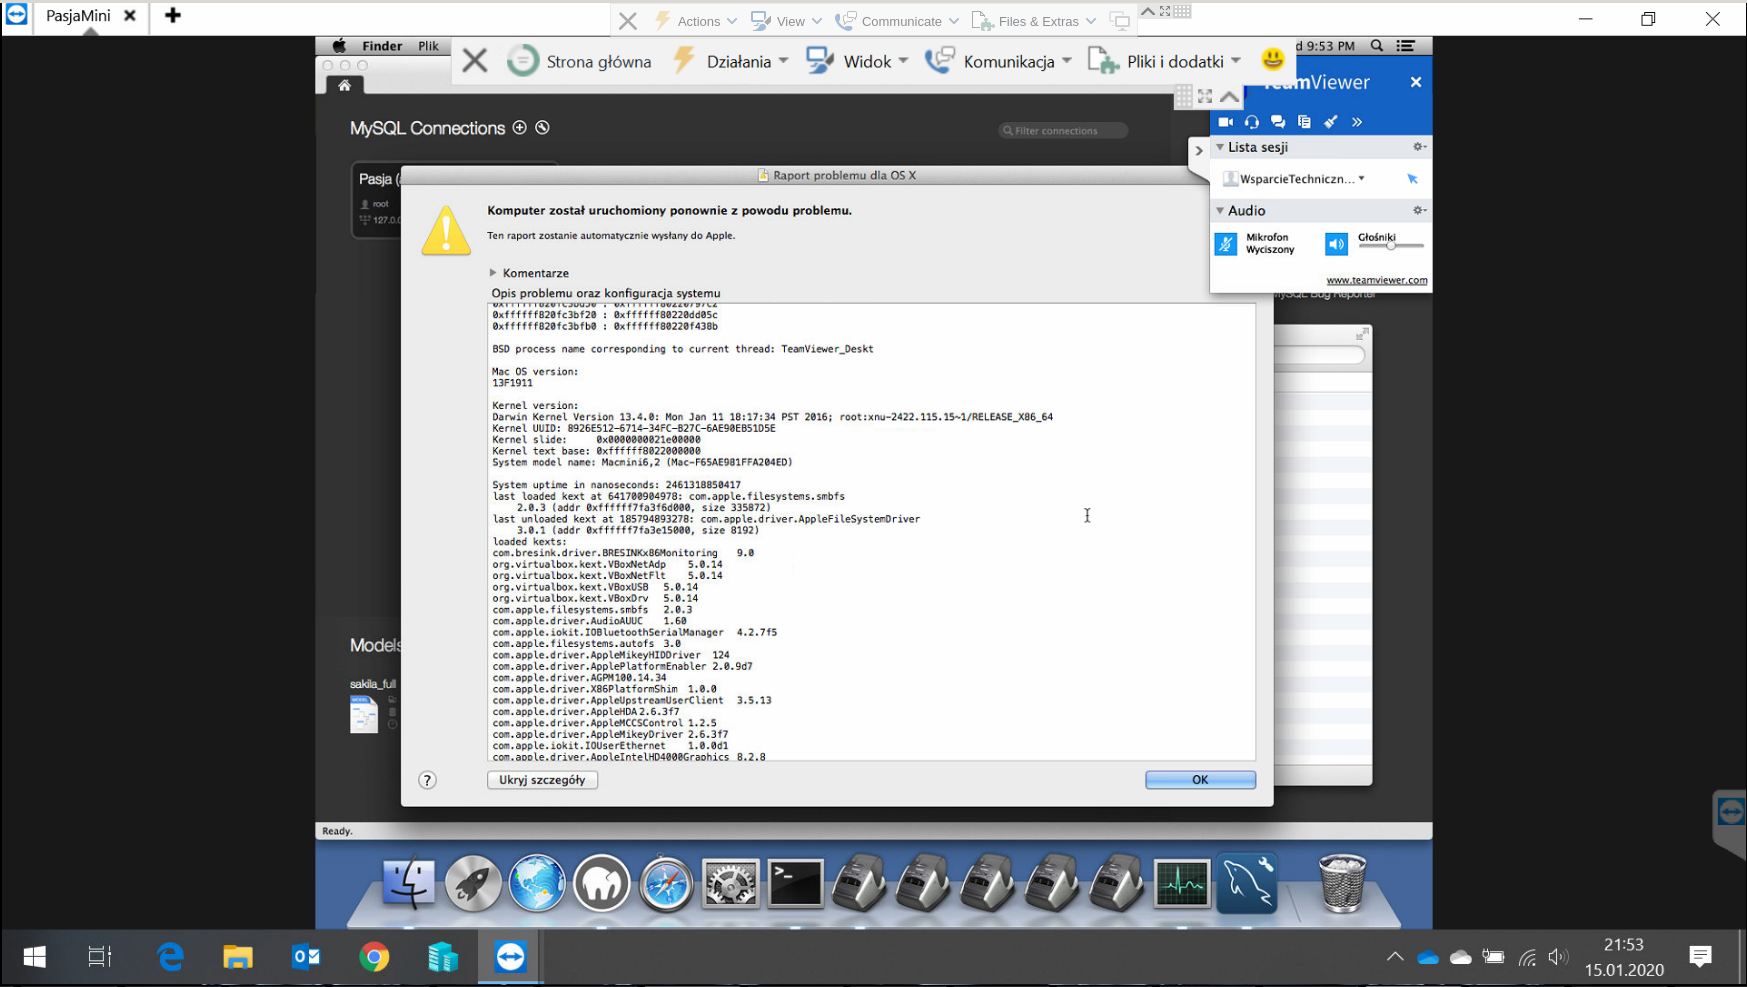Click MySQL Workbench dolphin in the Dock

(1246, 884)
